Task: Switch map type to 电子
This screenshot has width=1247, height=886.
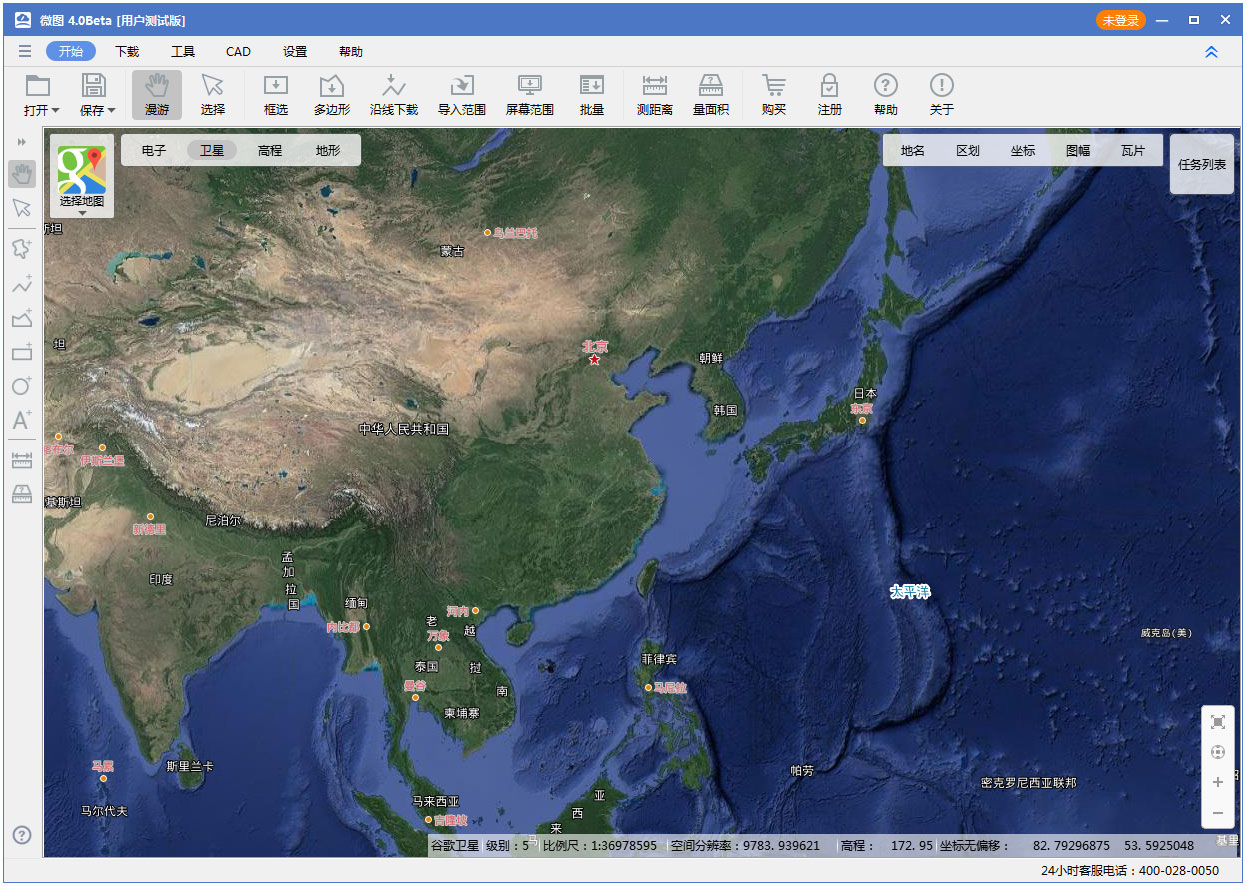Action: (154, 151)
